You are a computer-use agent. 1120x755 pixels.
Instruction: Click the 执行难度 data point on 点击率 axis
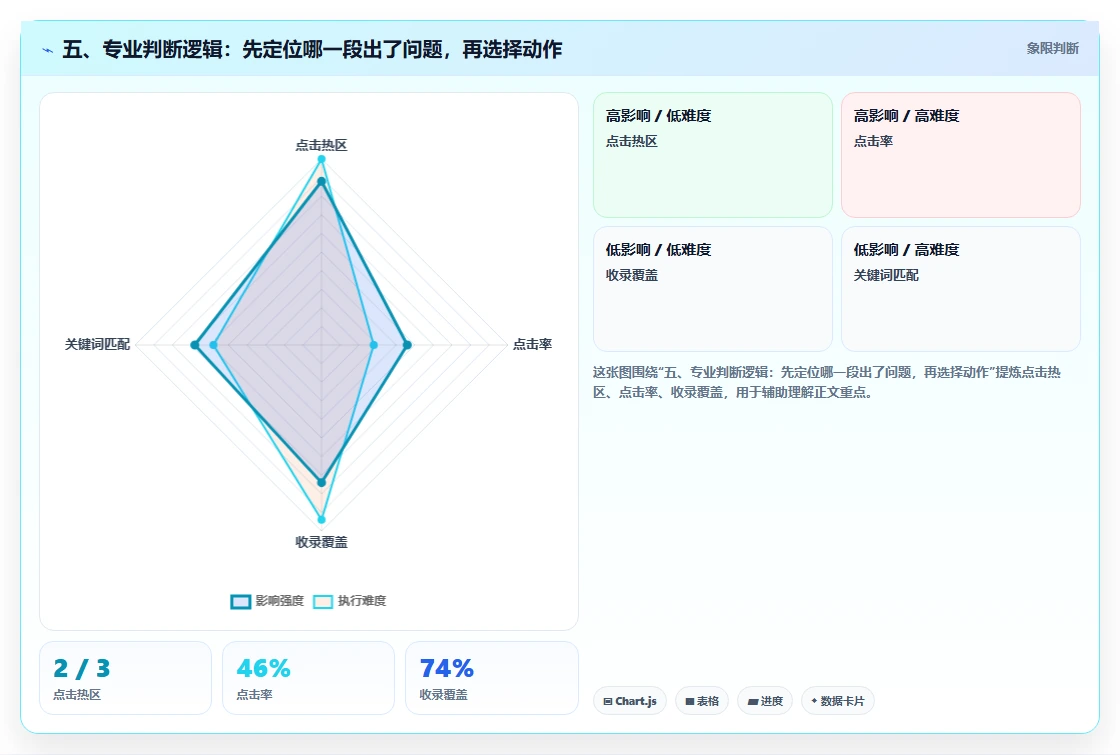(x=374, y=345)
